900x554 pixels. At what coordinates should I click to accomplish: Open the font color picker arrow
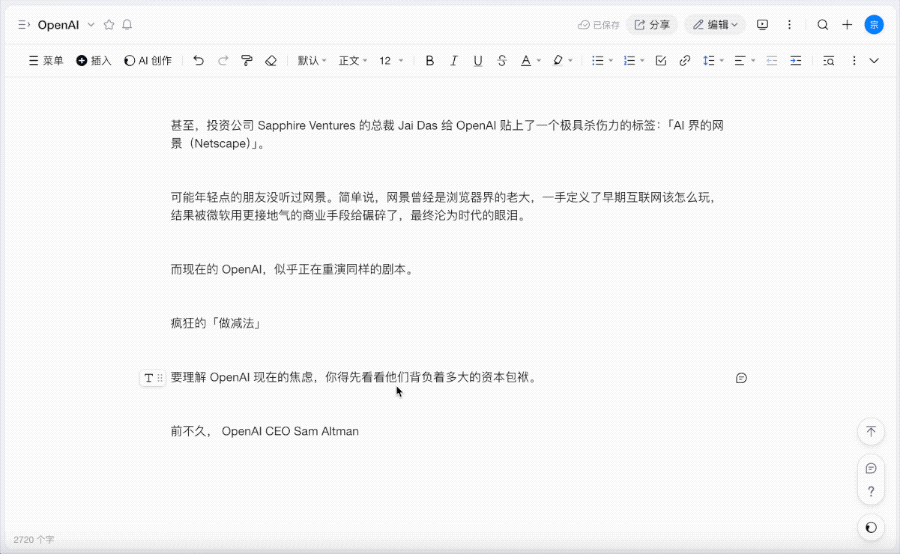(538, 61)
